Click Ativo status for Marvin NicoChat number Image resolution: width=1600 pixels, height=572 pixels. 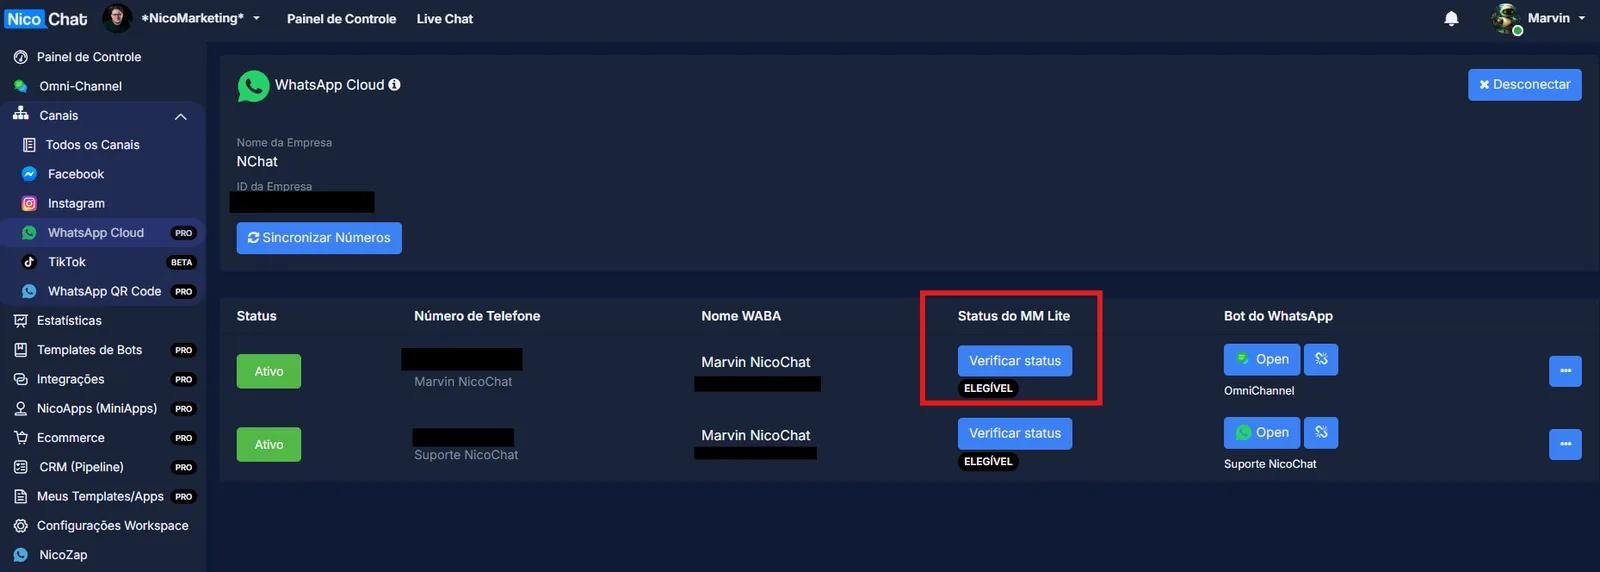pos(269,371)
